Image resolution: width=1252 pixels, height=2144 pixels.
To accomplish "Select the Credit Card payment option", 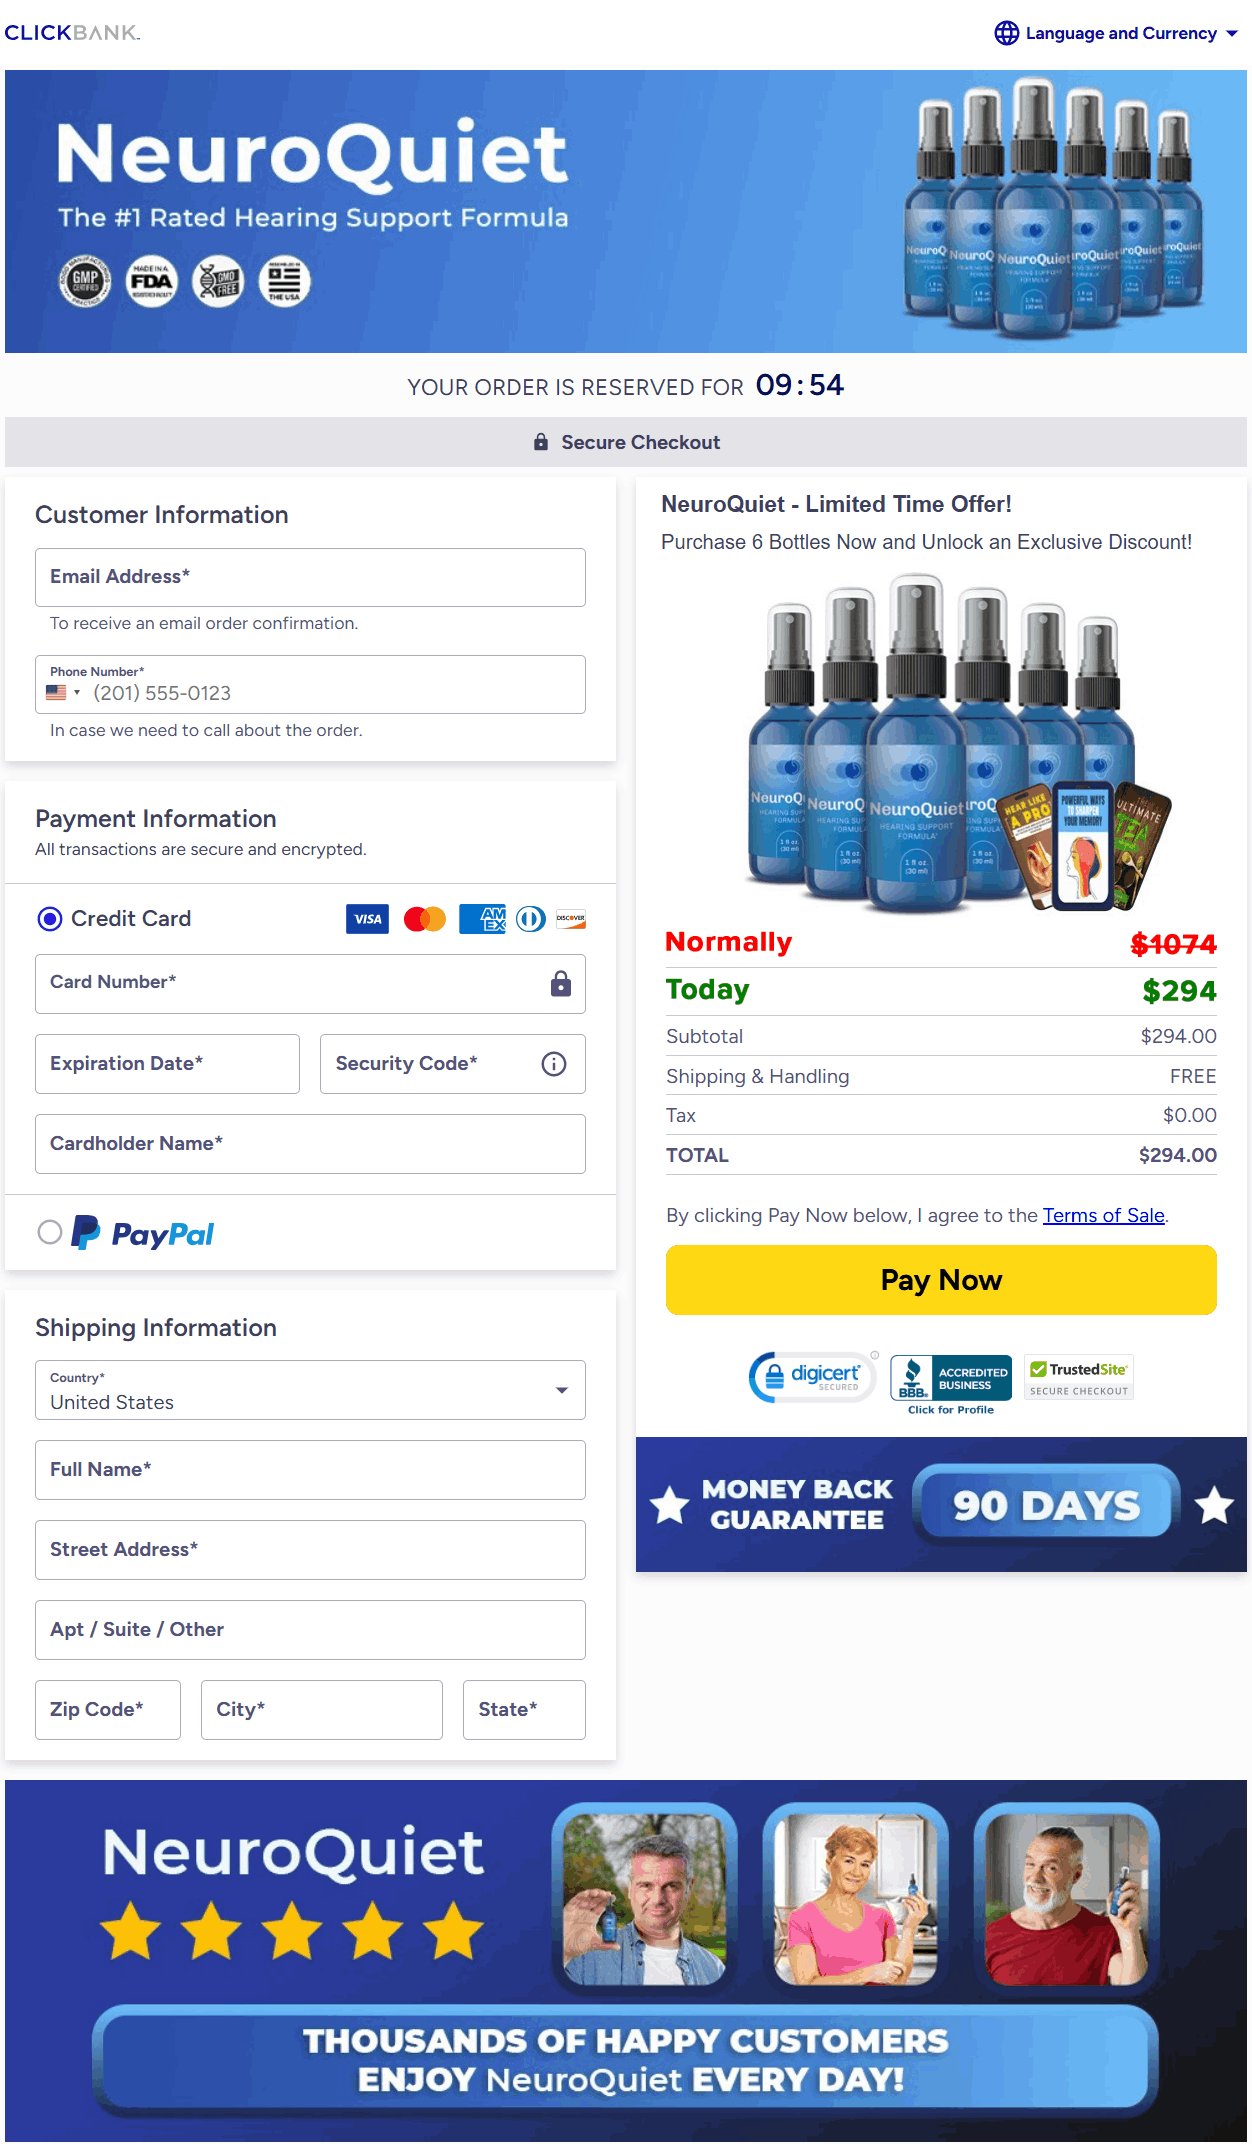I will 50,919.
